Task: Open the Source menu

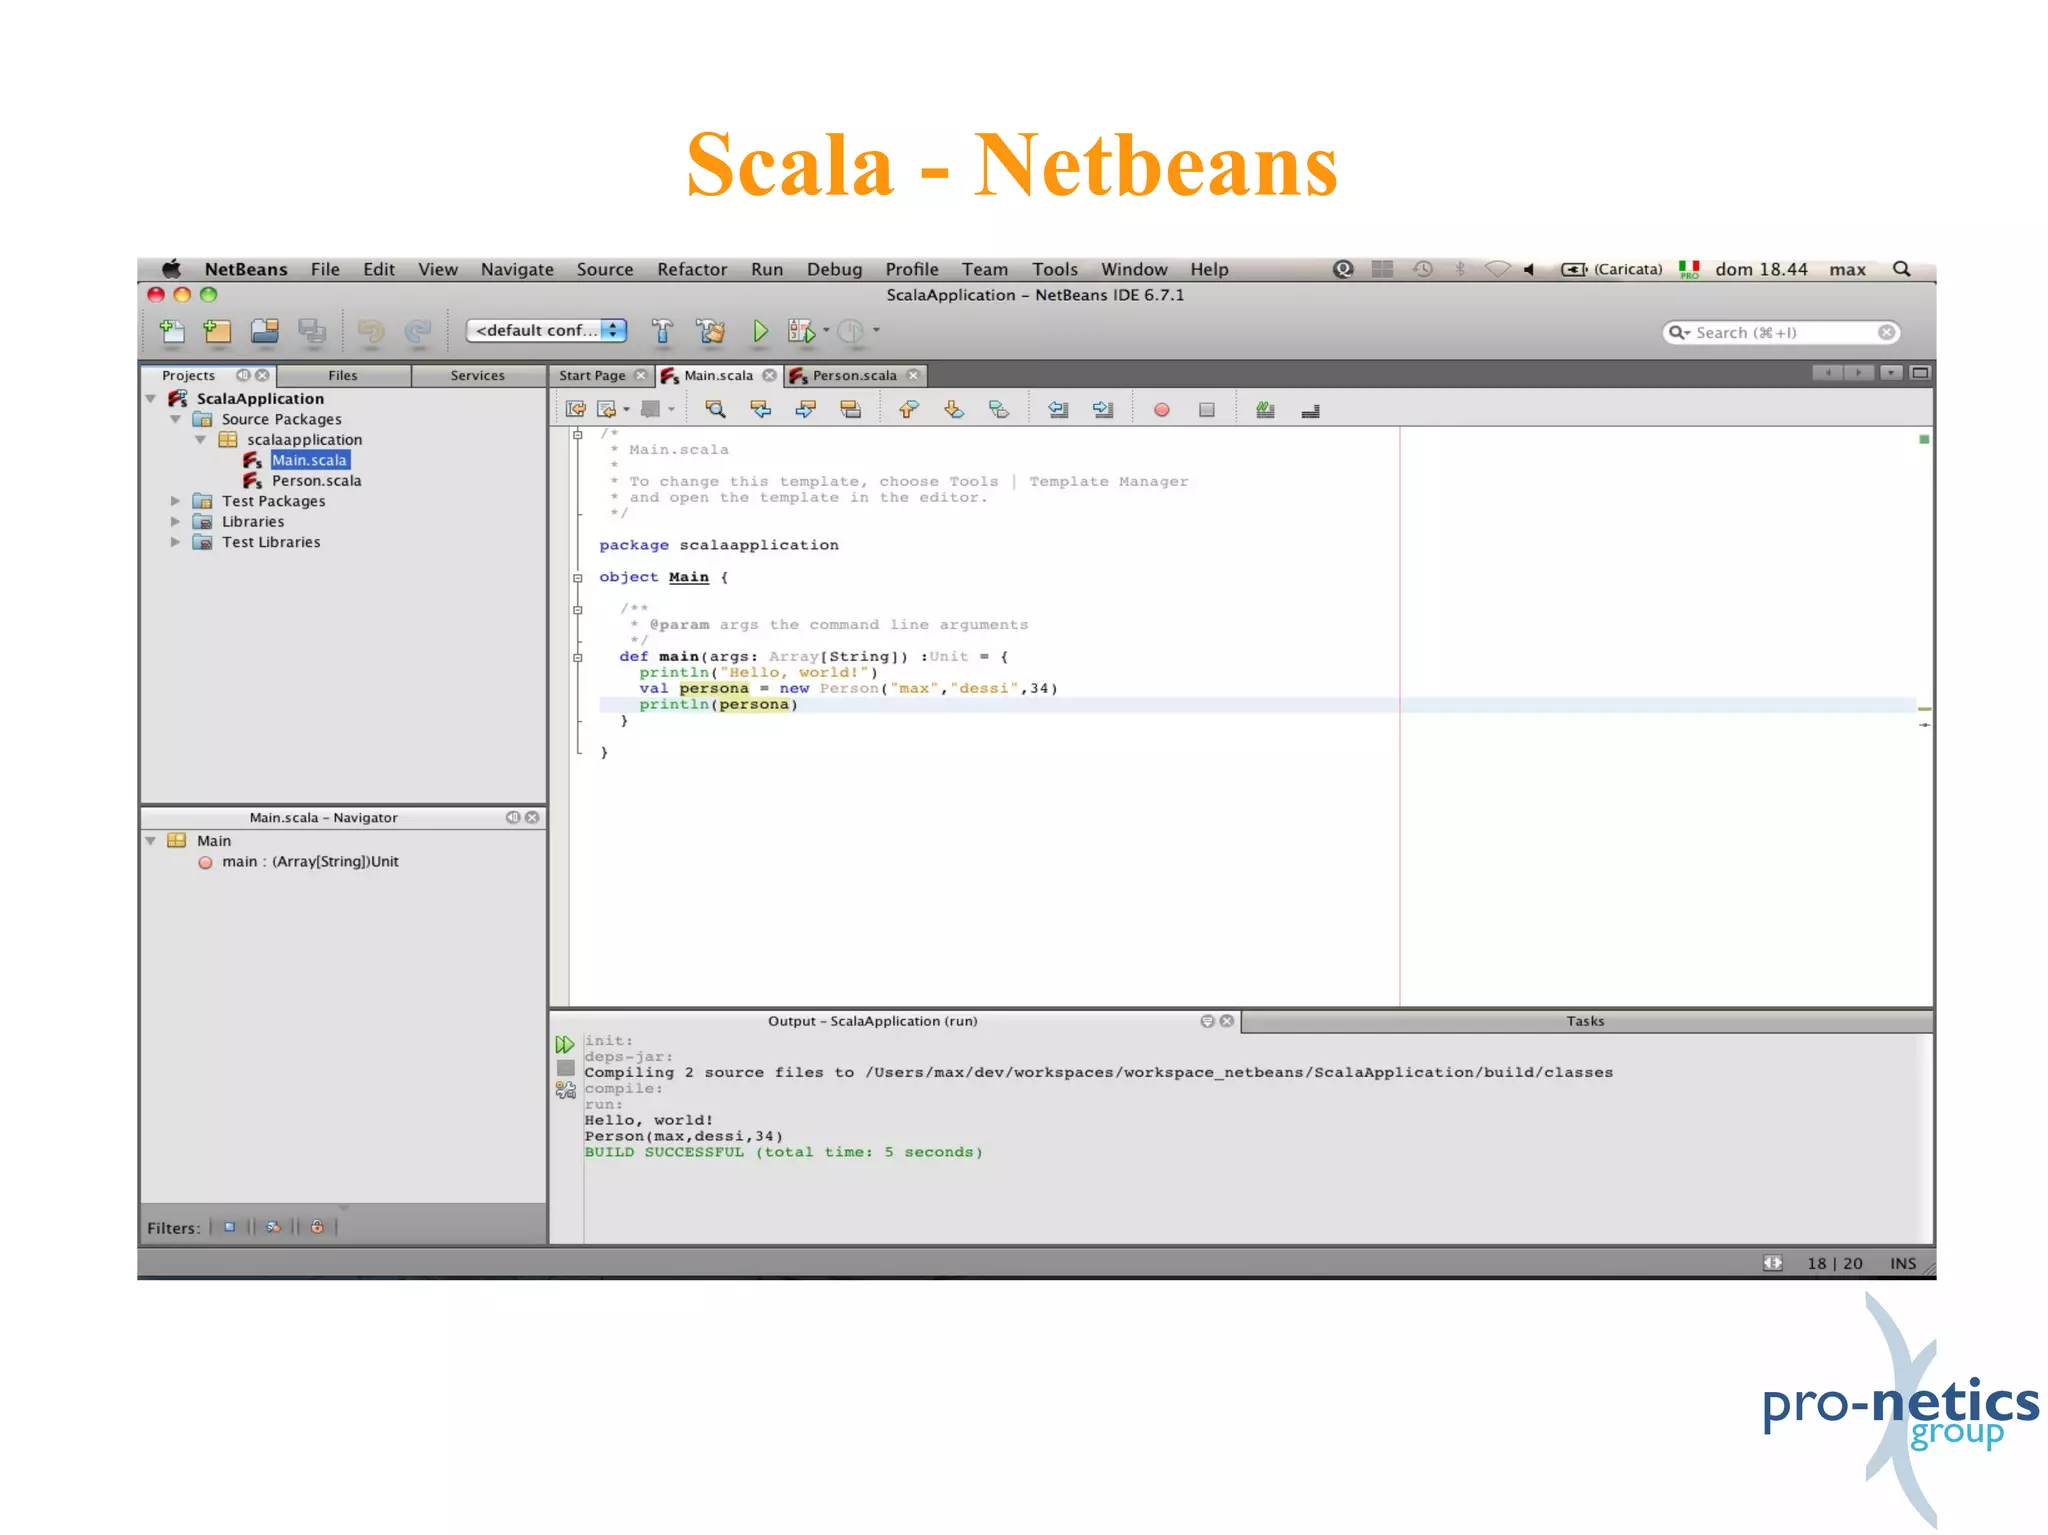Action: (x=605, y=269)
